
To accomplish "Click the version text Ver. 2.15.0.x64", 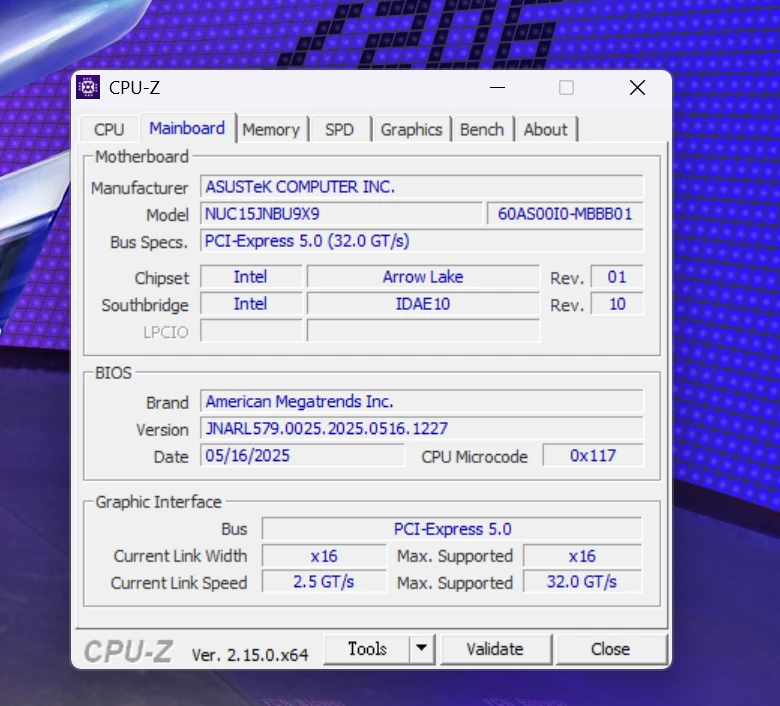I will [250, 655].
